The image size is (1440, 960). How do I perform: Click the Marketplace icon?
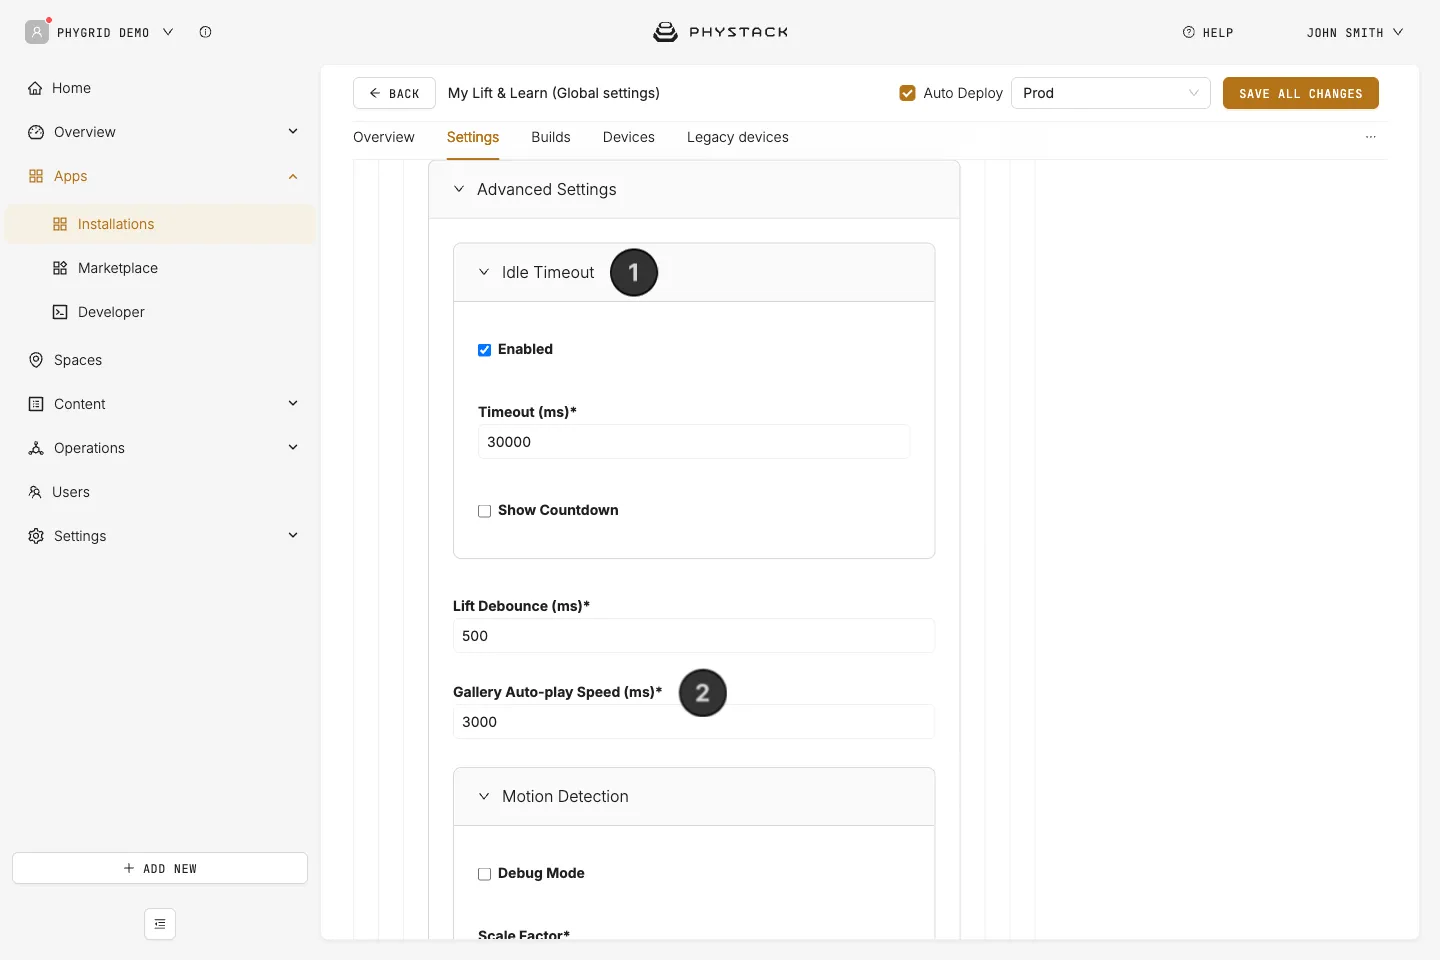[x=60, y=268]
